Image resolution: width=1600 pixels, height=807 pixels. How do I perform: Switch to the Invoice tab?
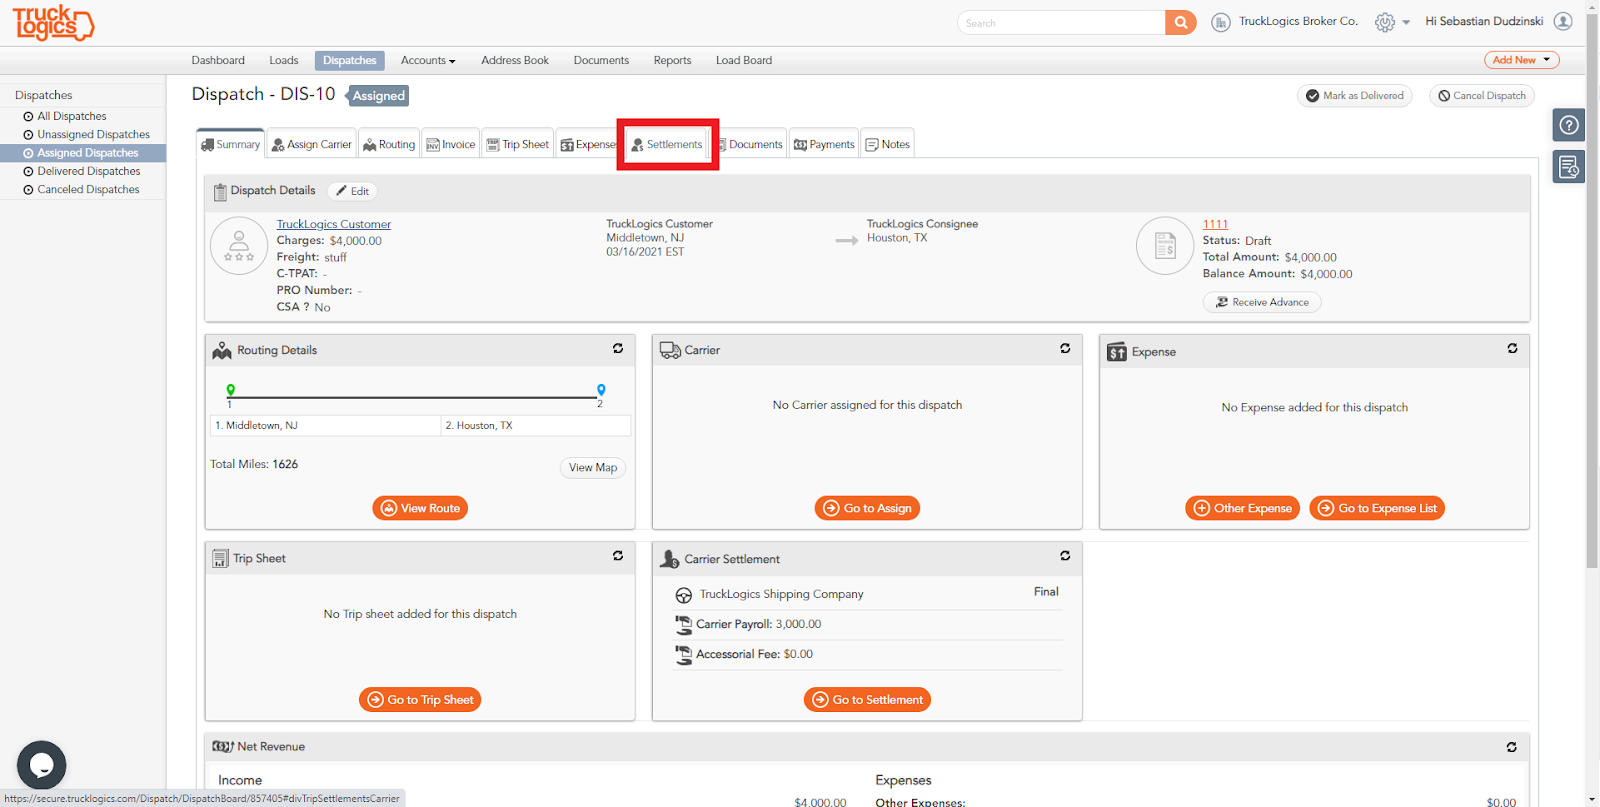[450, 144]
